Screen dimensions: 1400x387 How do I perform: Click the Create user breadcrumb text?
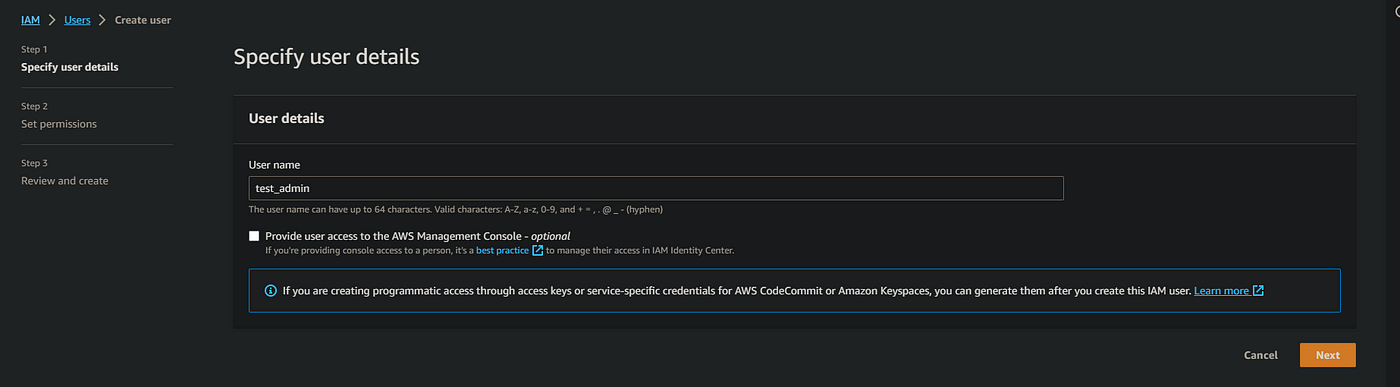pyautogui.click(x=145, y=20)
